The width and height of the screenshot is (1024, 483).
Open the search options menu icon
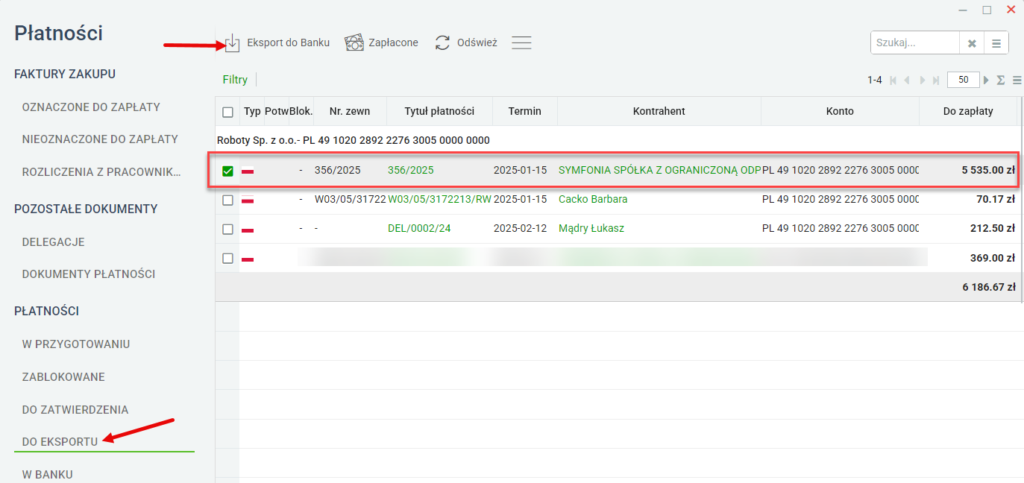pyautogui.click(x=996, y=44)
